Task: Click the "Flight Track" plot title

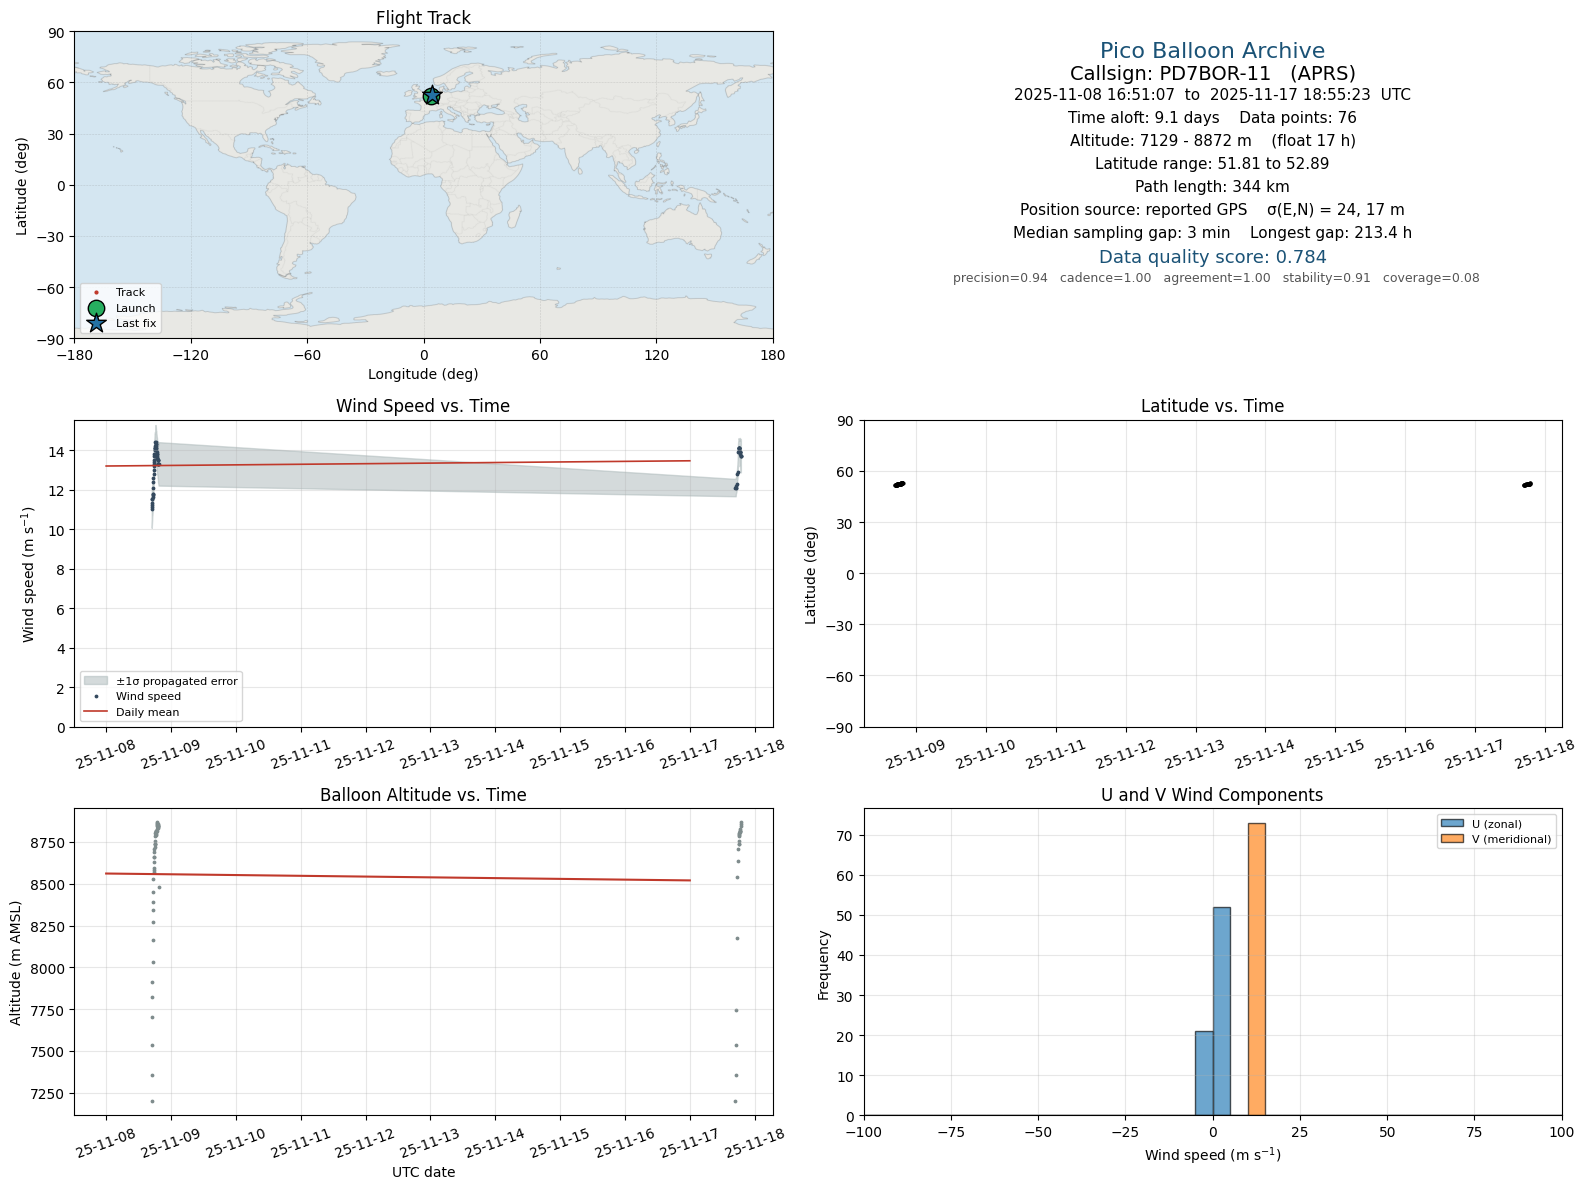Action: click(x=423, y=18)
